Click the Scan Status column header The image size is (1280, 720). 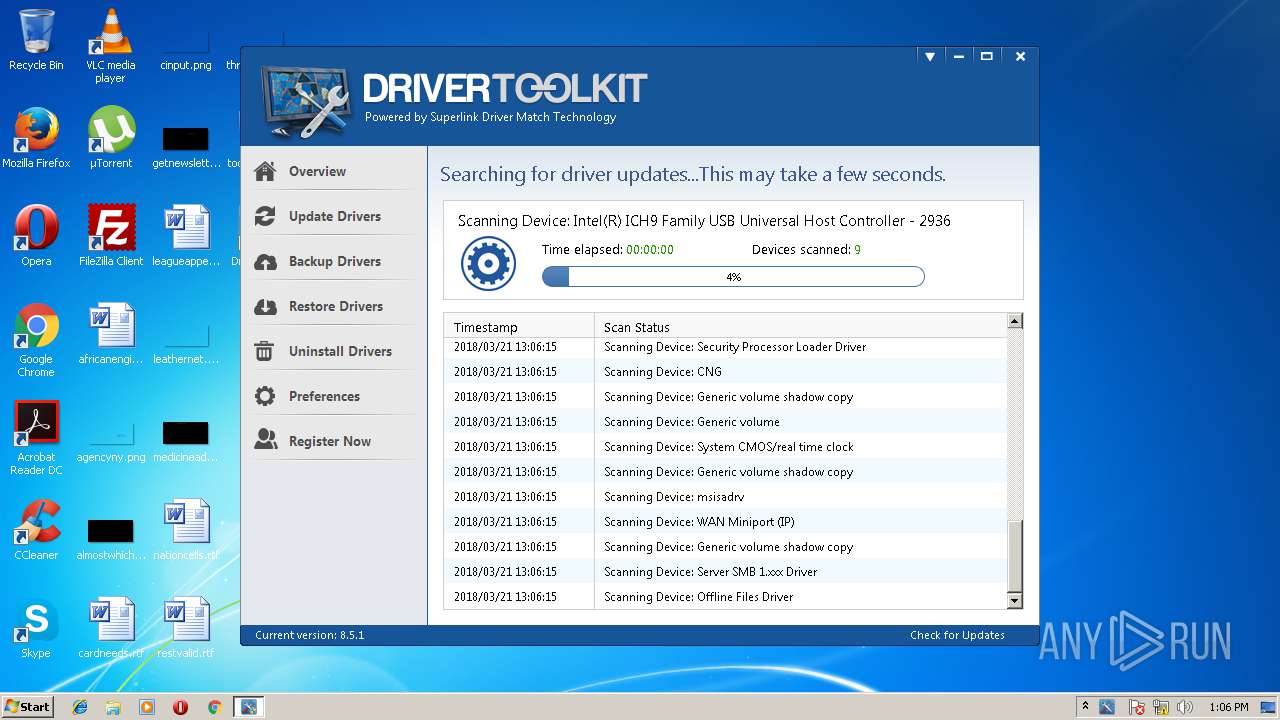click(x=800, y=327)
